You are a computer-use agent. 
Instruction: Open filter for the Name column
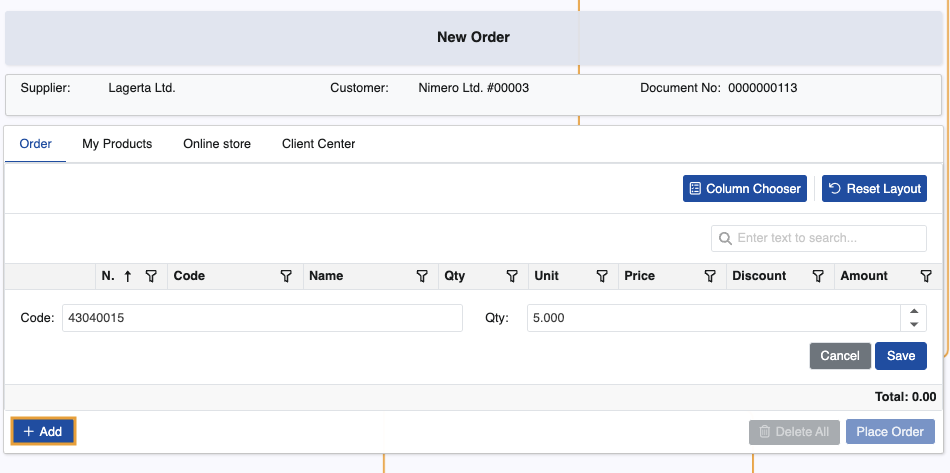422,276
